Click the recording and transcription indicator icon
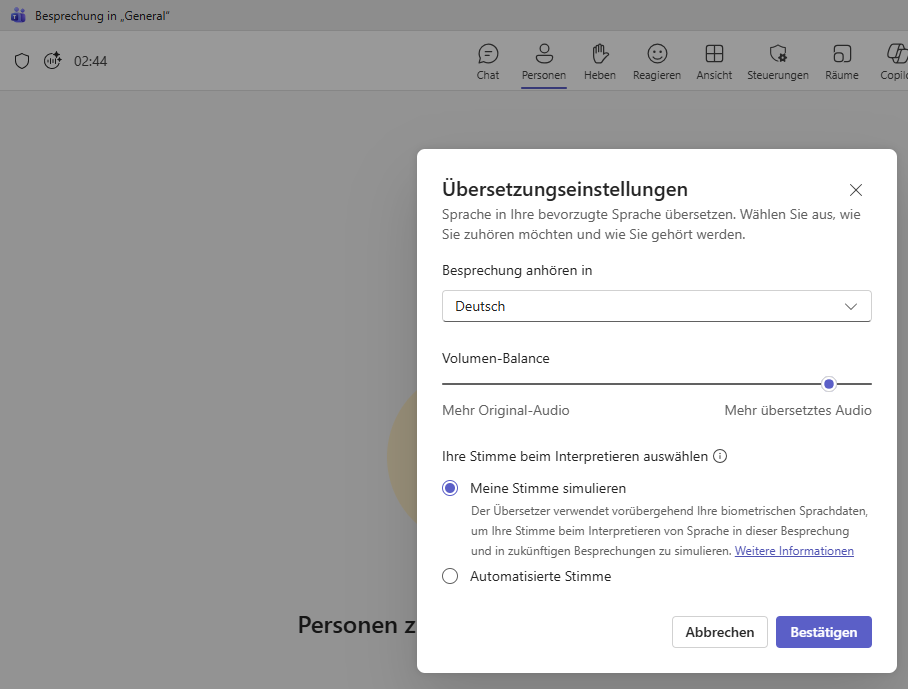The image size is (908, 689). pyautogui.click(x=52, y=60)
